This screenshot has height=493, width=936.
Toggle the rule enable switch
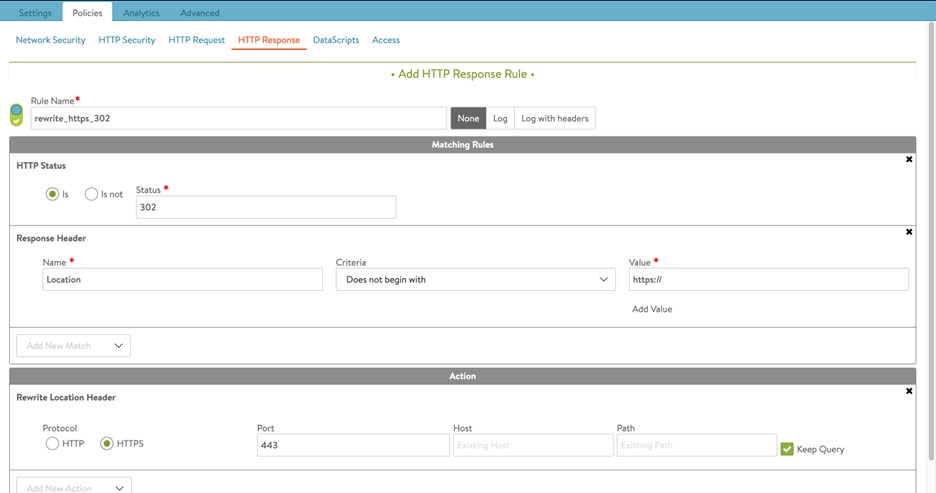[x=16, y=115]
